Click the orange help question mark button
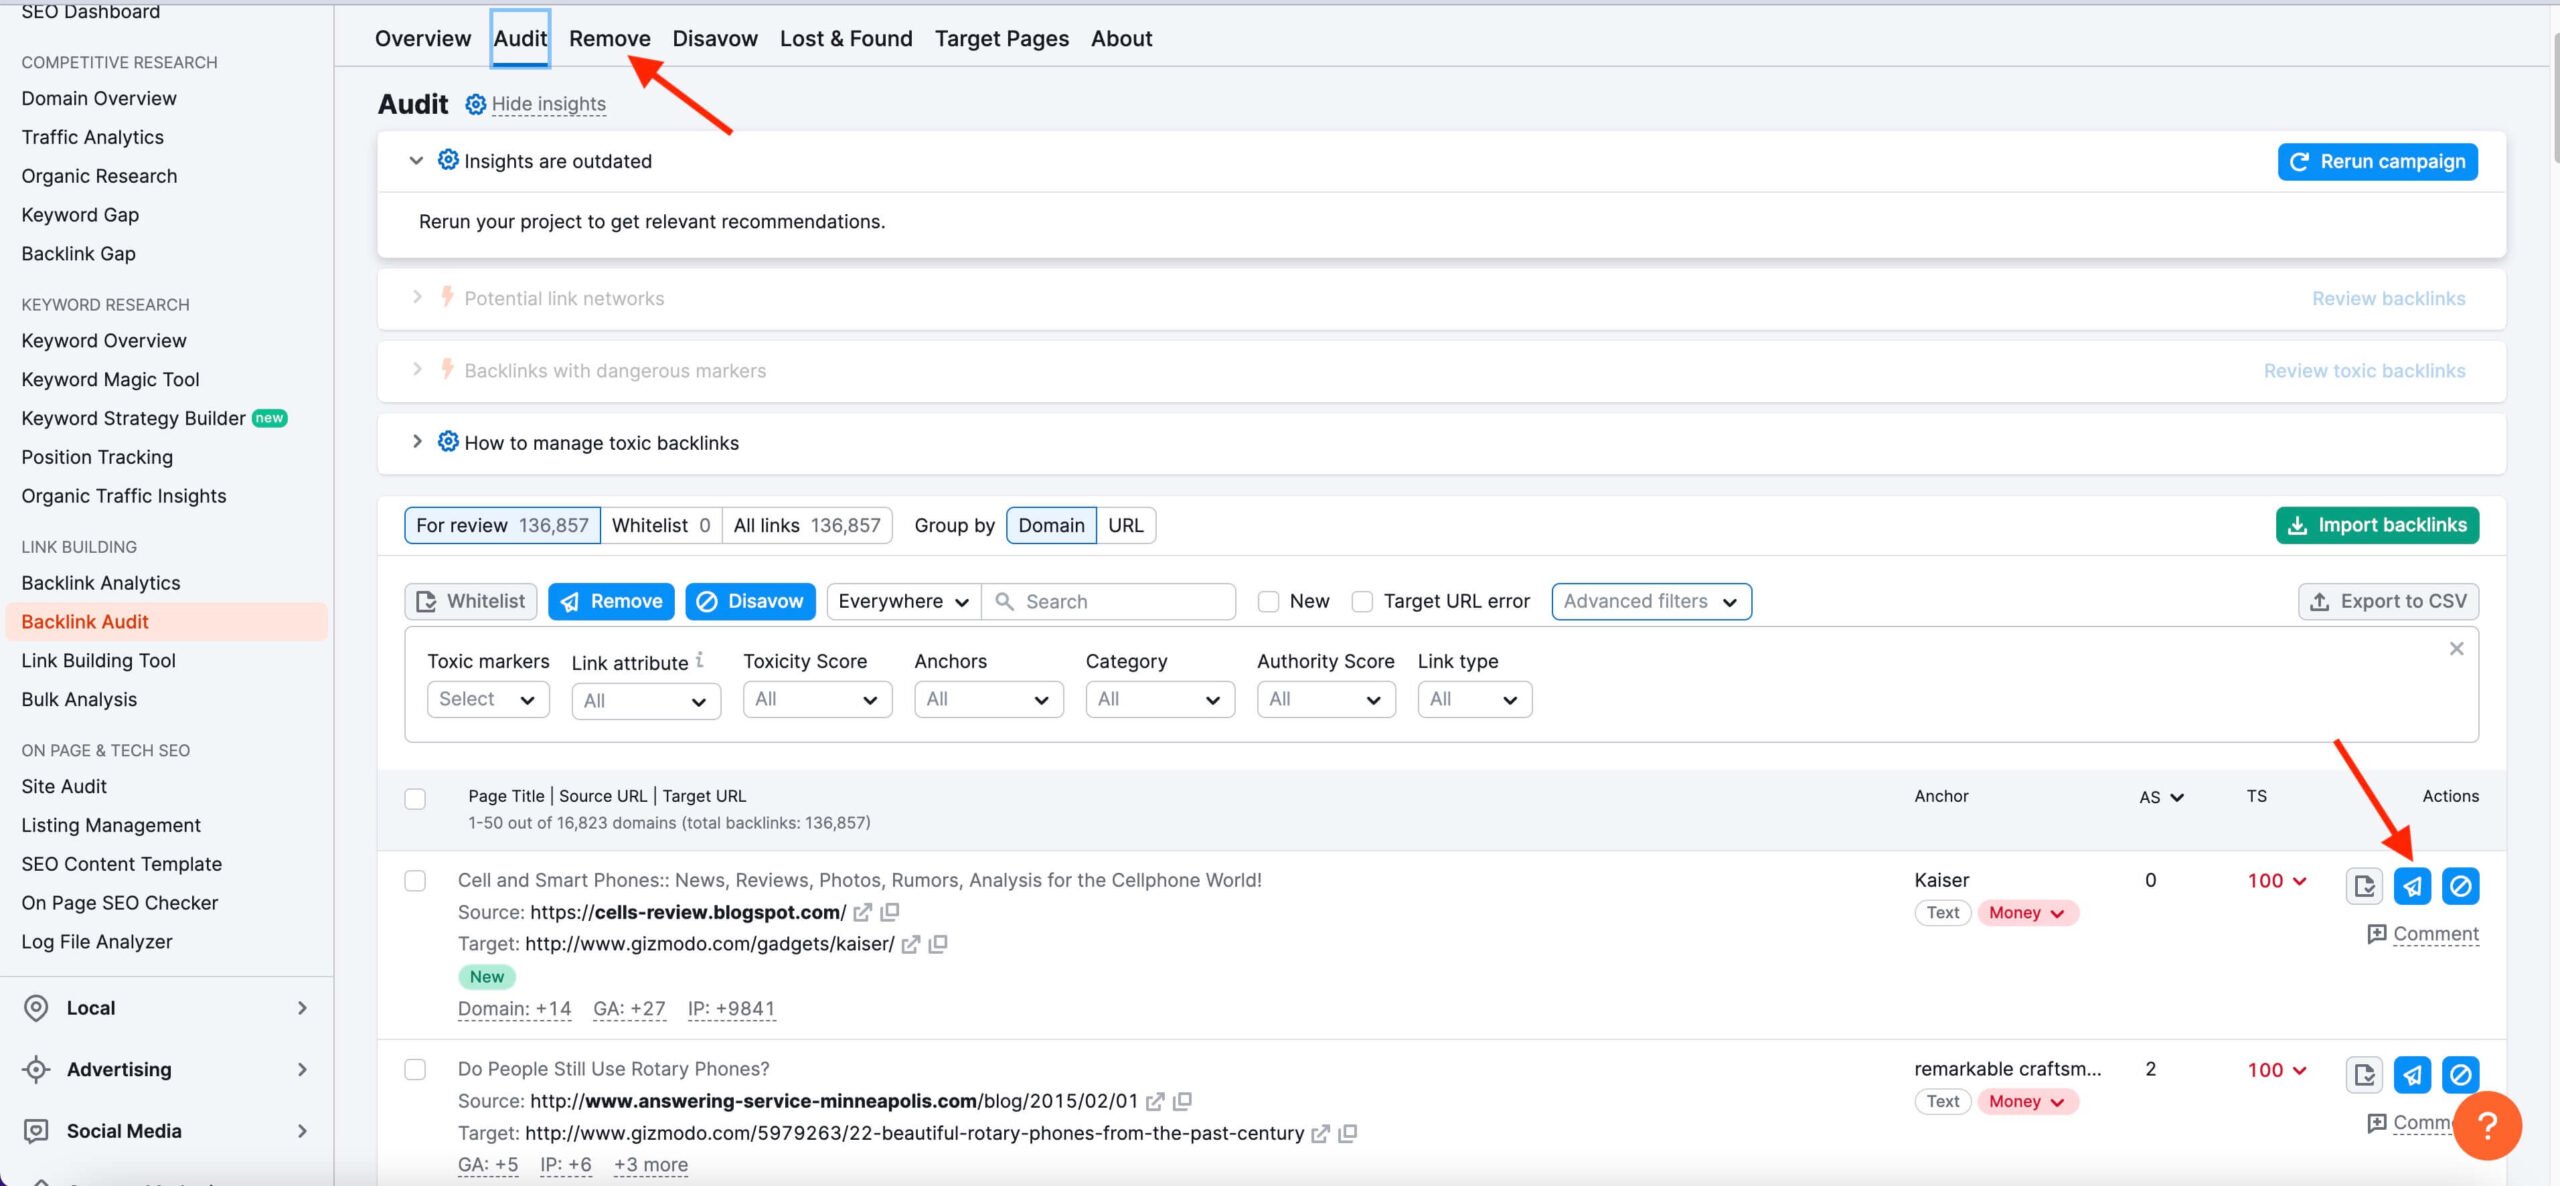2560x1186 pixels. (2487, 1125)
